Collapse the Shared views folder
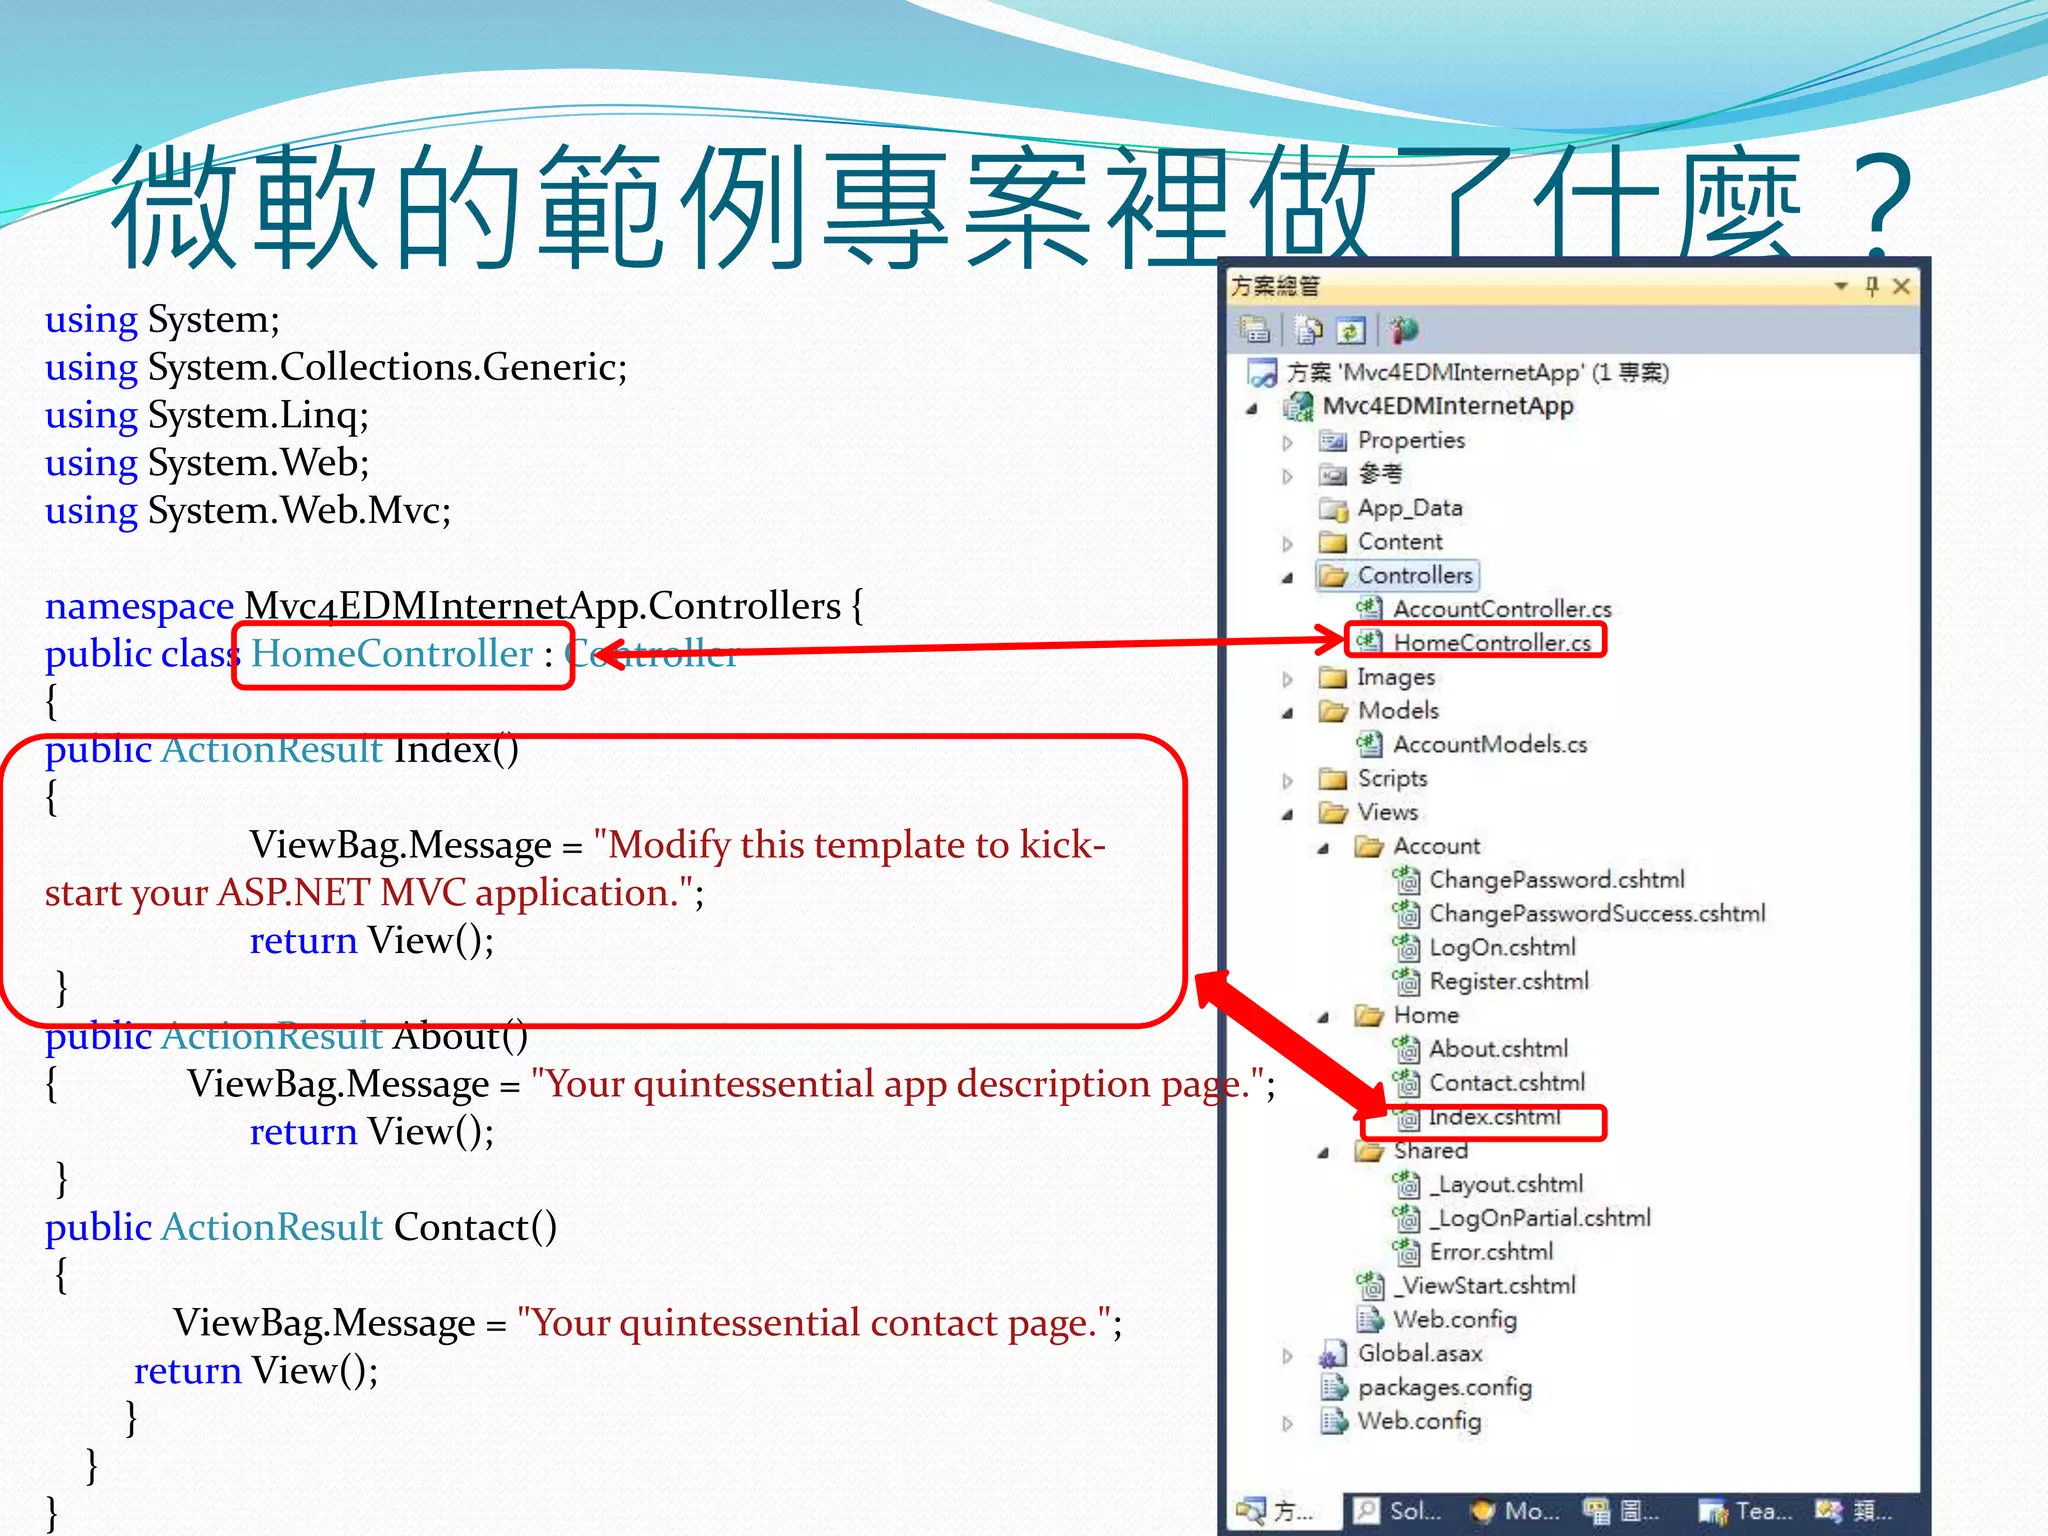 click(1324, 1153)
